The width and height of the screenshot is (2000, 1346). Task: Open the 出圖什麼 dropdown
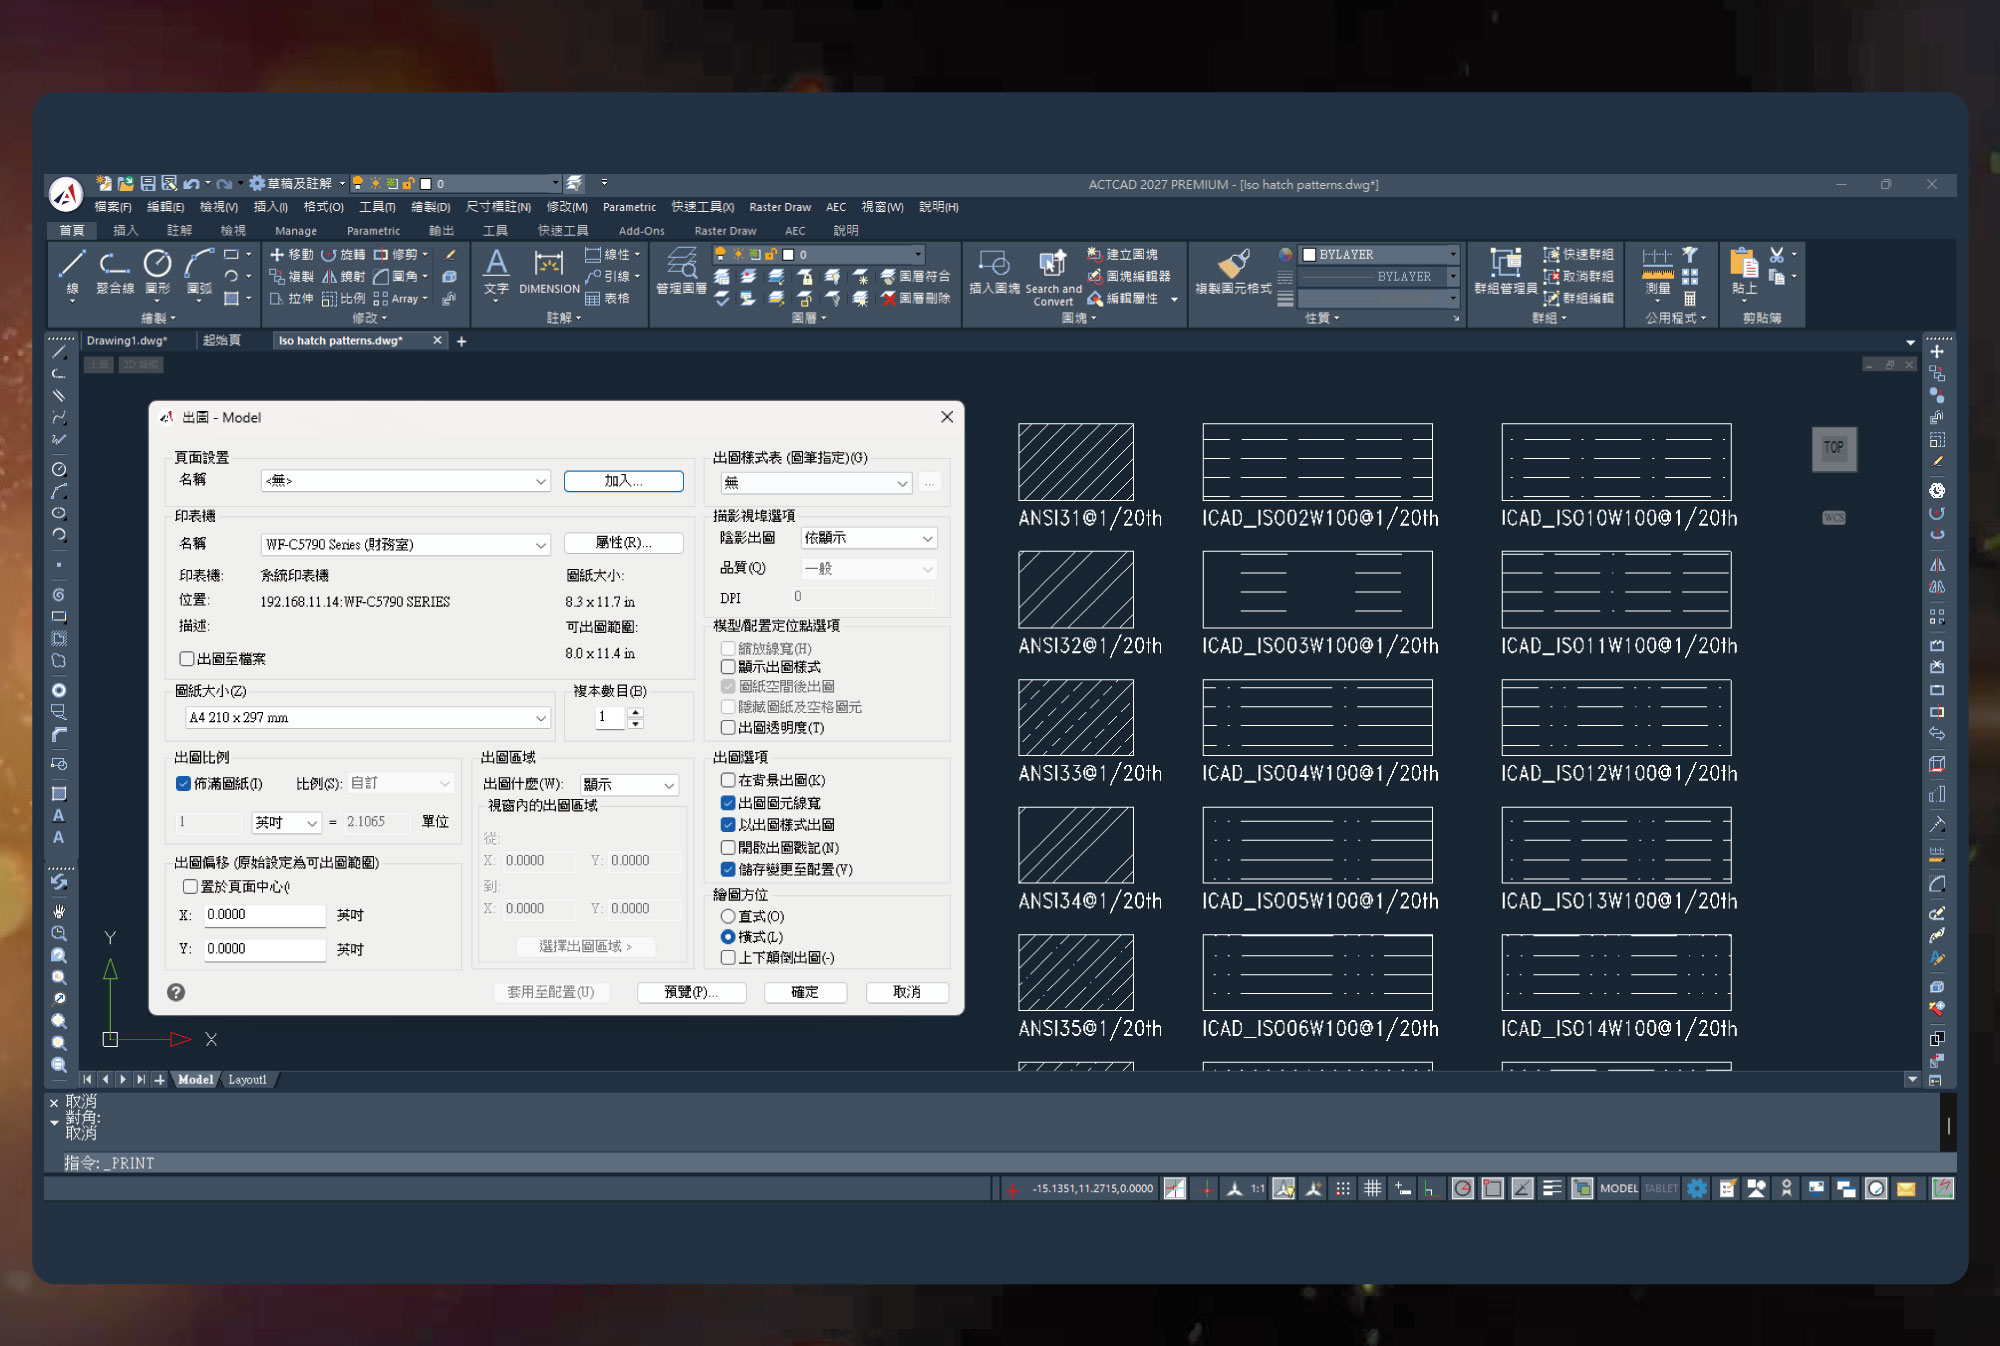tap(629, 785)
